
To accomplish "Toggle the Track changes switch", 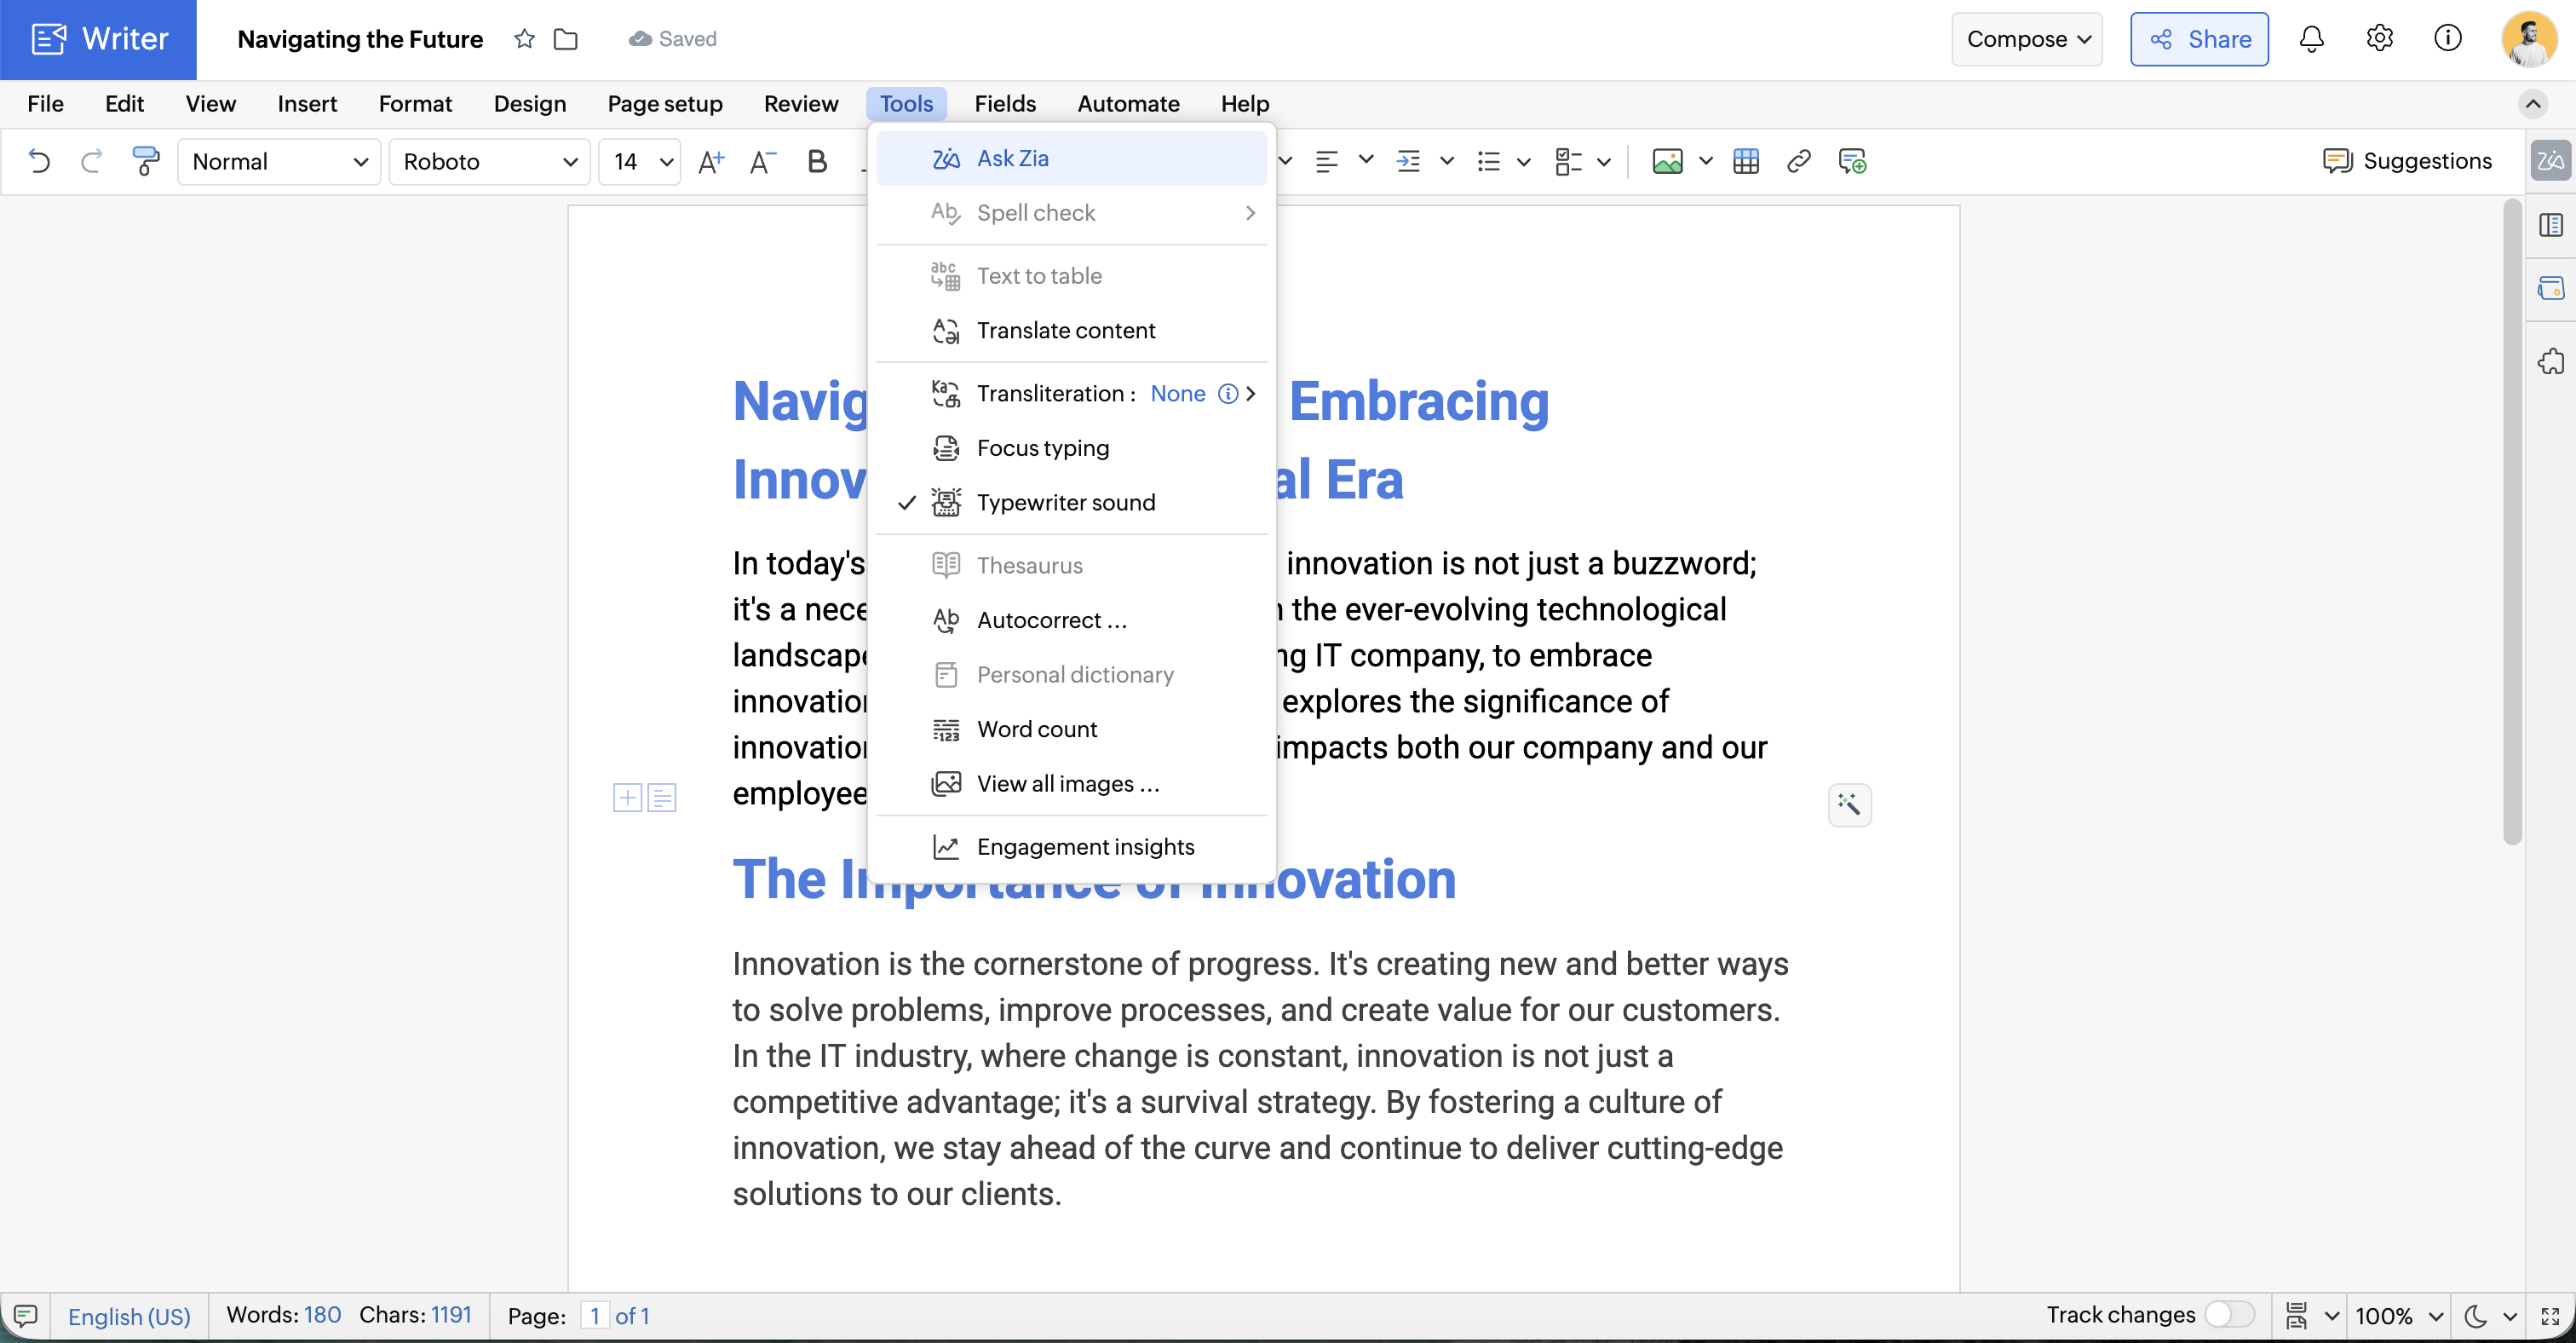I will pos(2229,1314).
